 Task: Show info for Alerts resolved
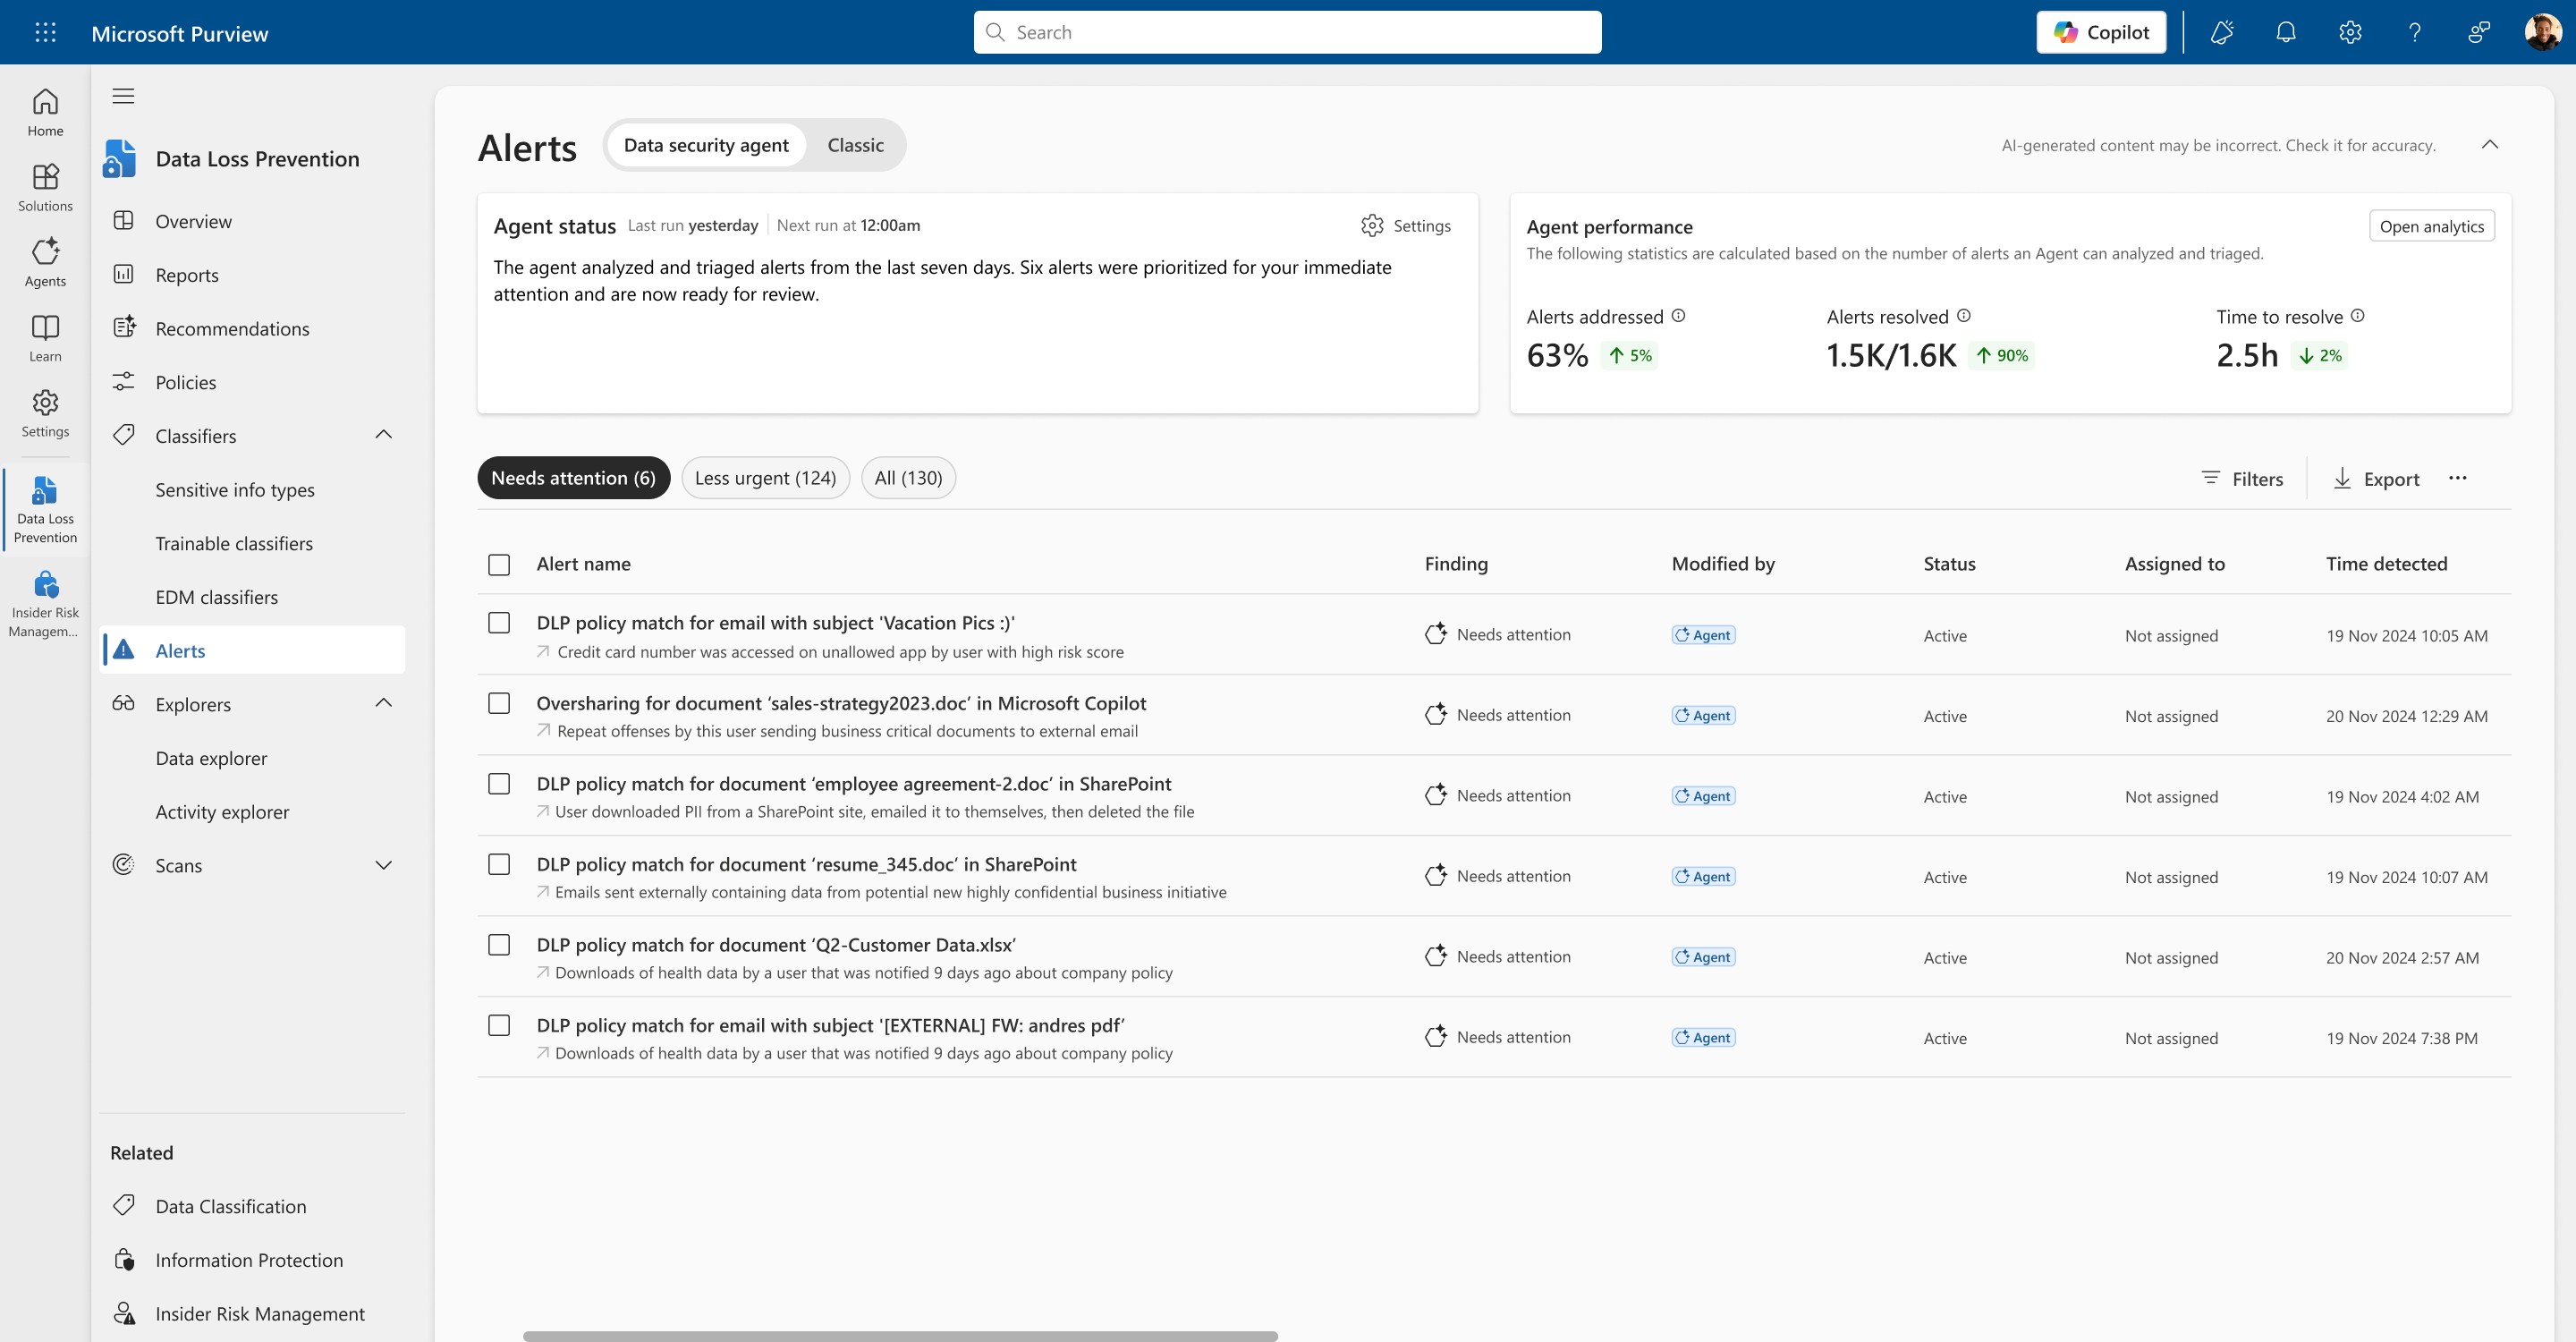point(1964,316)
